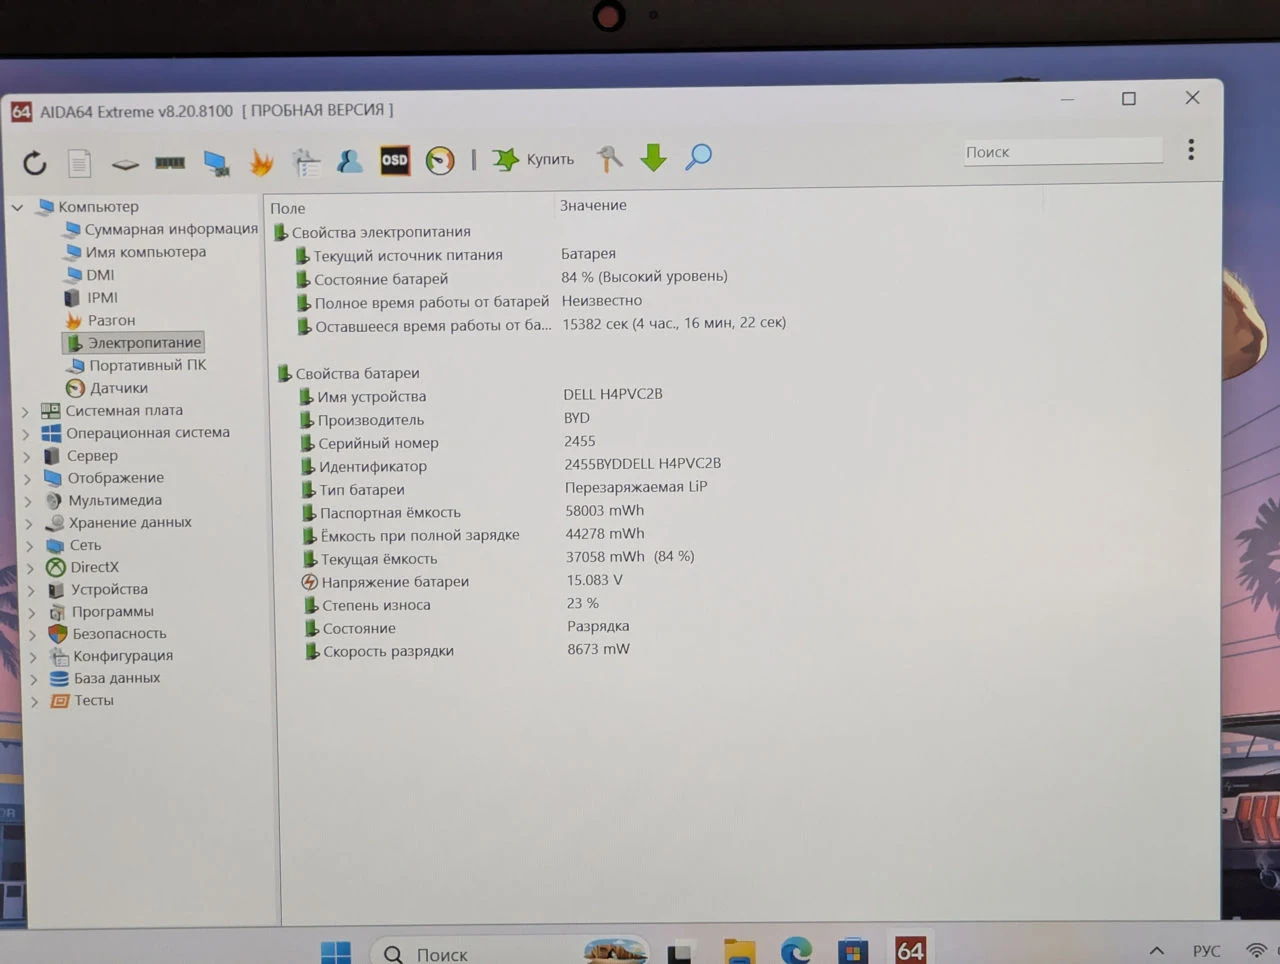The height and width of the screenshot is (964, 1280).
Task: Expand the Мультимедиа tree node
Action: click(29, 501)
